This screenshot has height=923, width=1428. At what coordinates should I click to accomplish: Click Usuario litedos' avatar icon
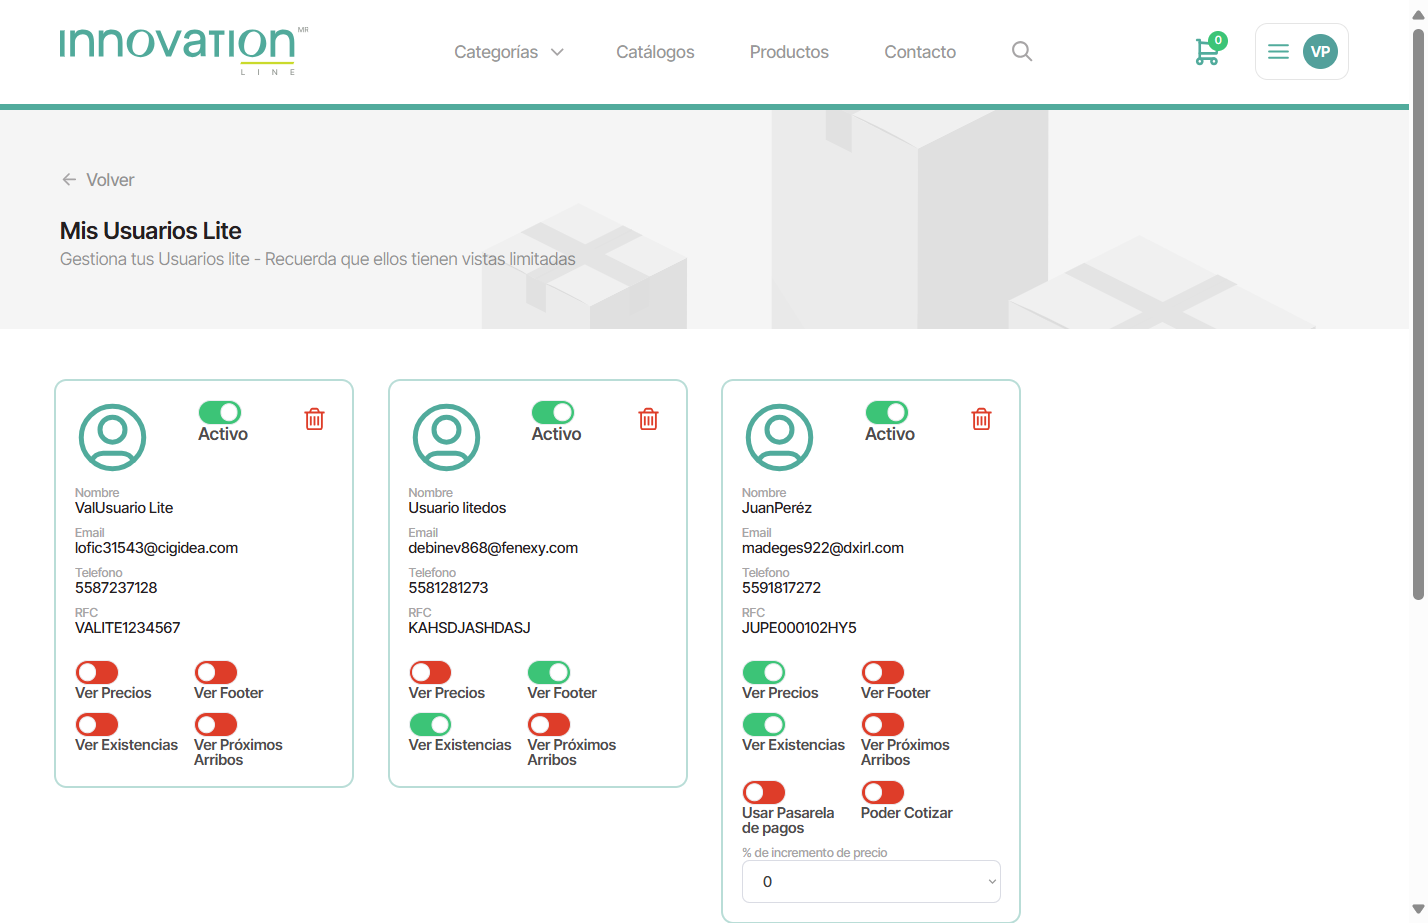[446, 437]
